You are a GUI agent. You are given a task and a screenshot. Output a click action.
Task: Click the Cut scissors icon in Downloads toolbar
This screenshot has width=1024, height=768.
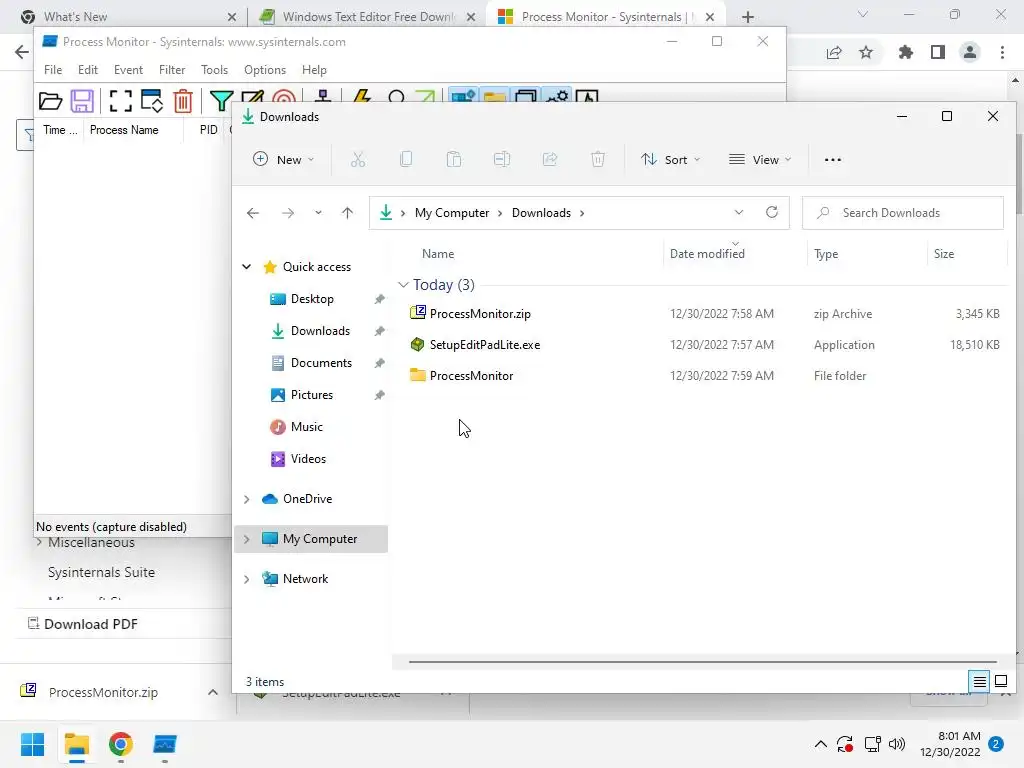tap(358, 159)
